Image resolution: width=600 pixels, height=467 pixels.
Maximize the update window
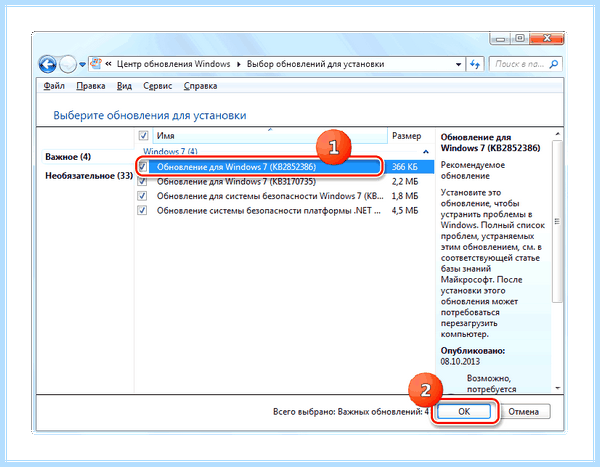[520, 38]
